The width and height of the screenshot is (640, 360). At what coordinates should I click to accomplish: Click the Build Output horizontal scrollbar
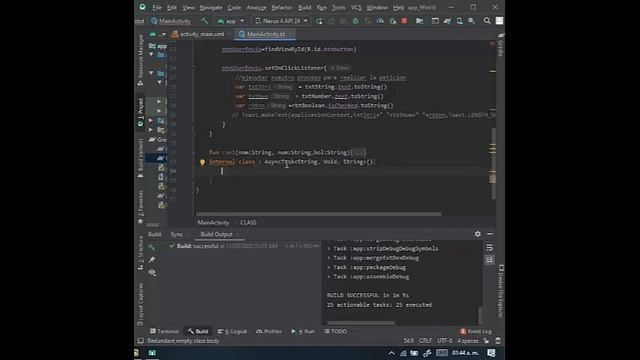point(361,323)
